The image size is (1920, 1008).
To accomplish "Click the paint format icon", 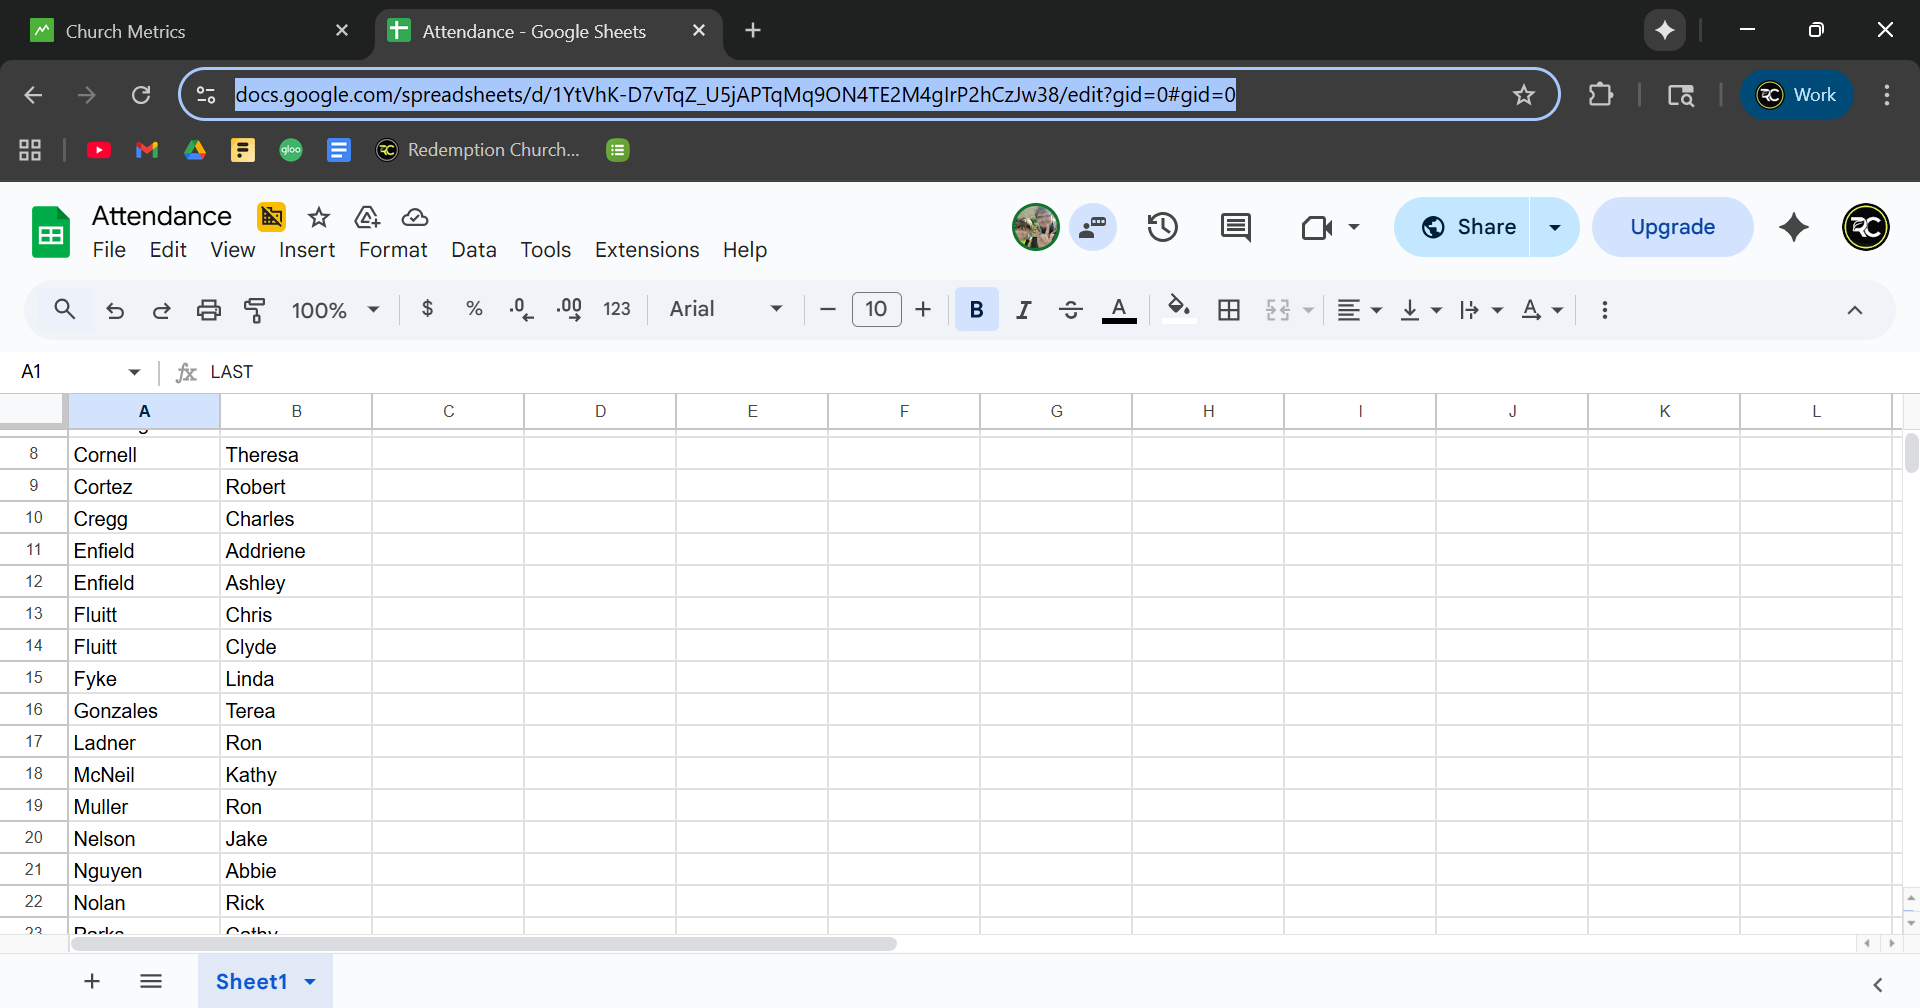I will click(x=255, y=310).
